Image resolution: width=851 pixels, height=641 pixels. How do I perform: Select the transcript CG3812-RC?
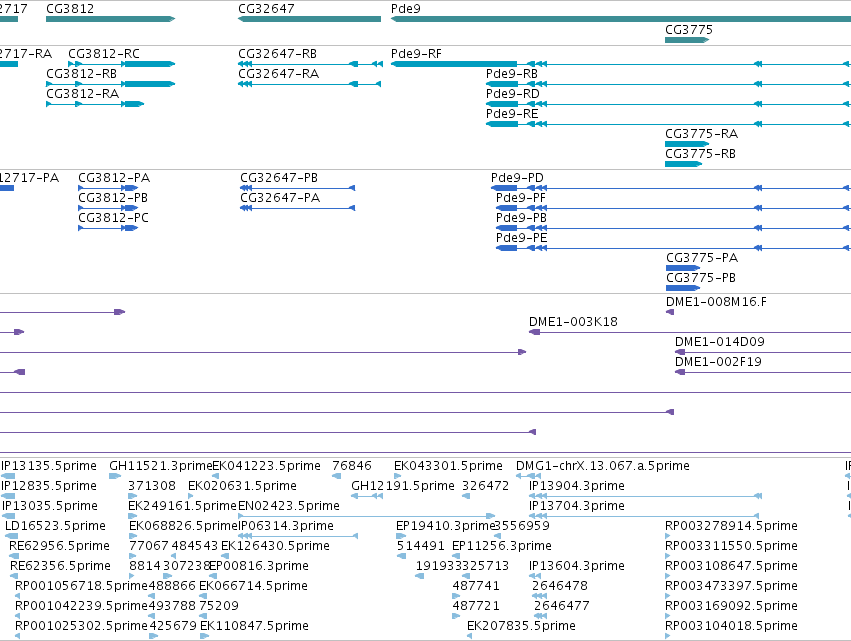104,54
